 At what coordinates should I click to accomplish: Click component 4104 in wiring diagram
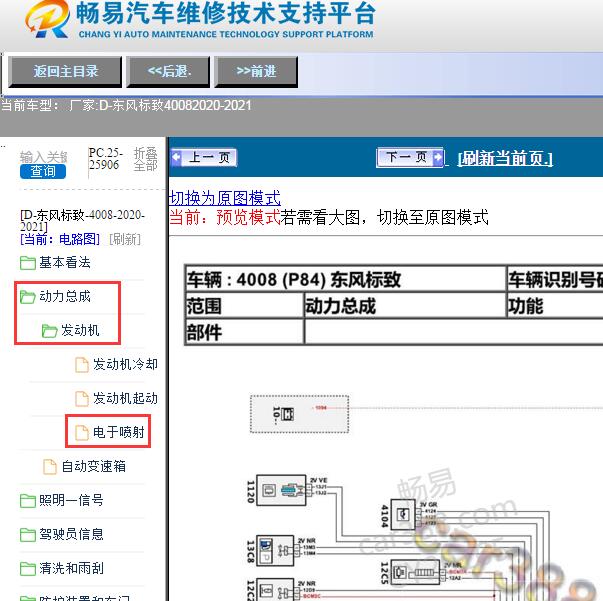tap(403, 514)
